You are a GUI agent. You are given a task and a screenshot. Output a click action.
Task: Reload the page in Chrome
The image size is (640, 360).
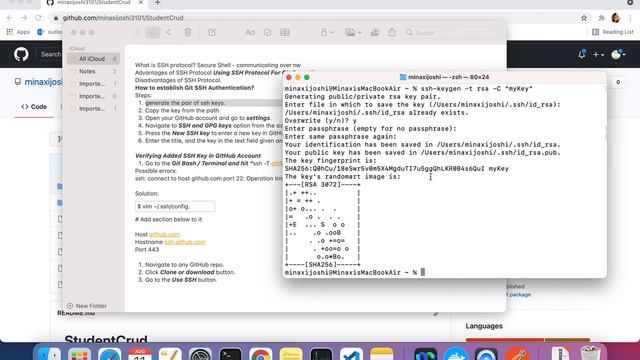tap(38, 18)
